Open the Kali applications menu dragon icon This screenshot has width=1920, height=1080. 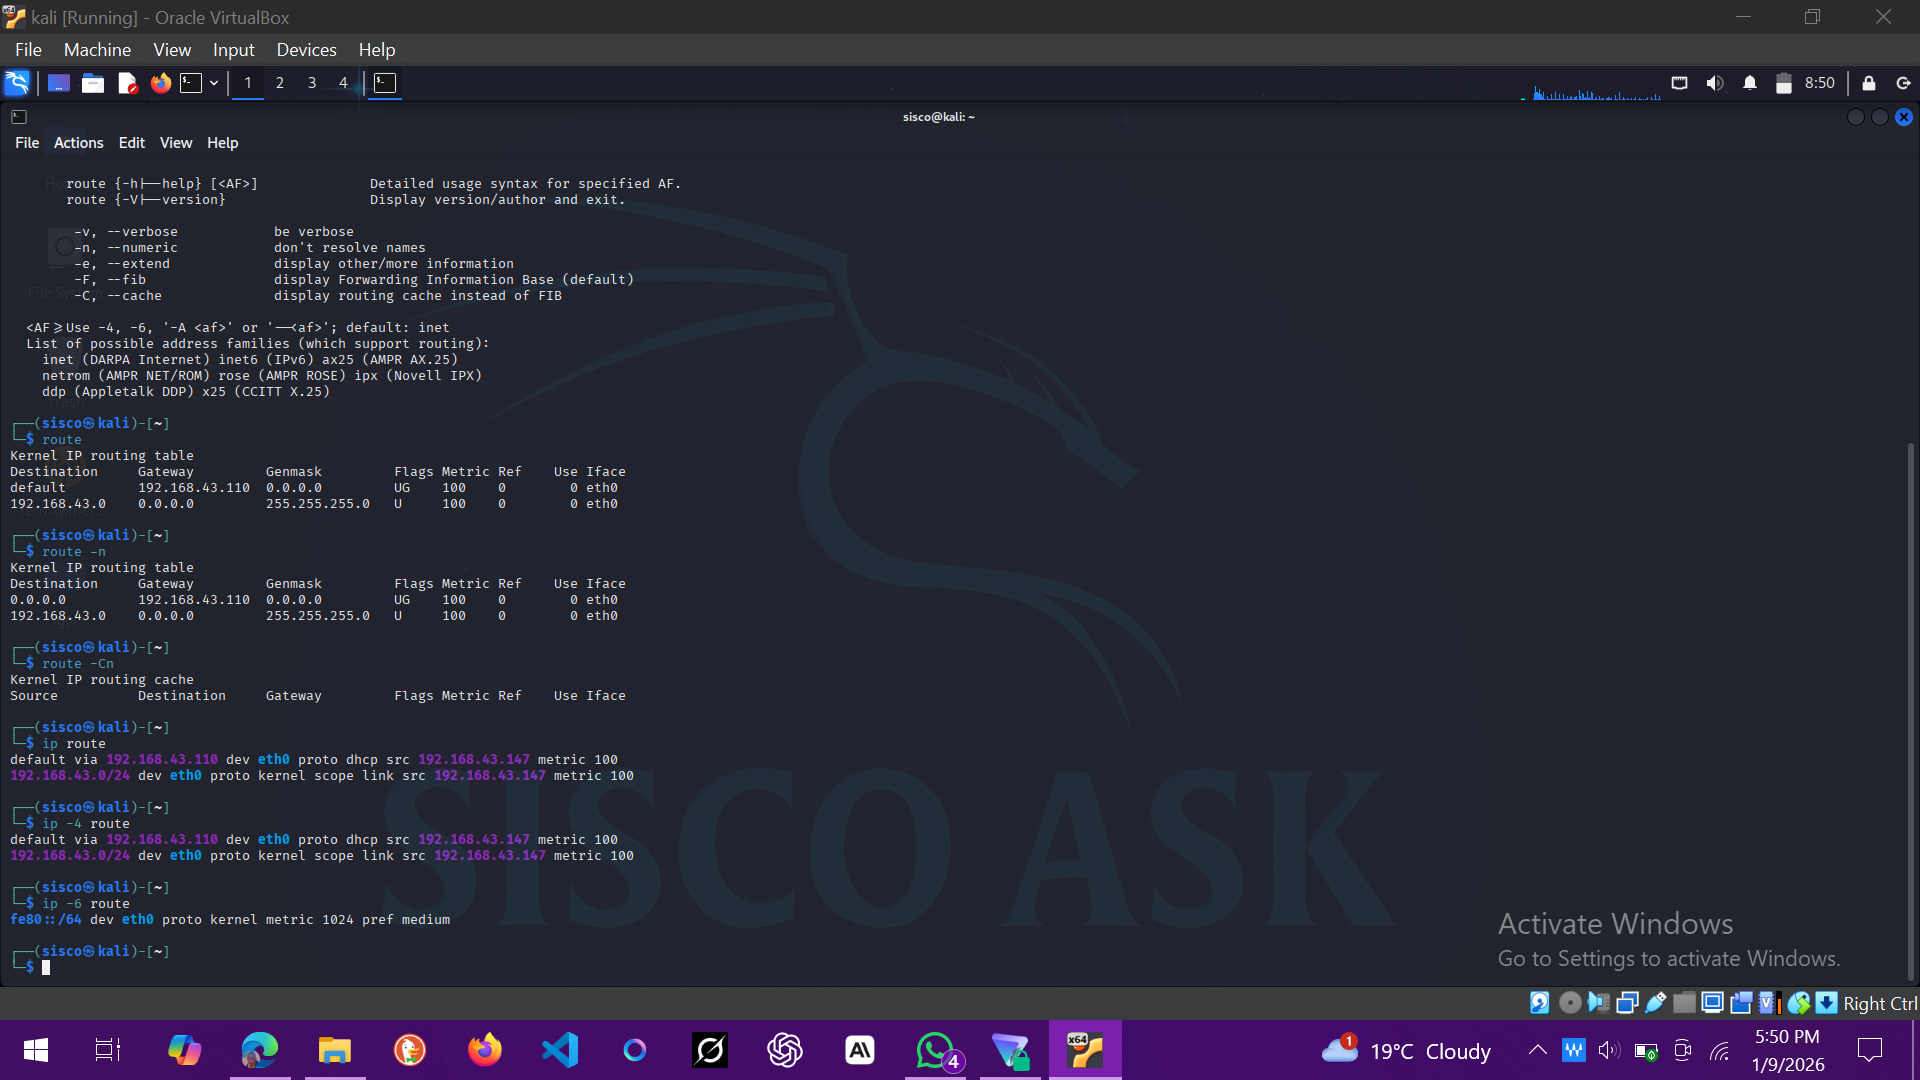point(17,83)
